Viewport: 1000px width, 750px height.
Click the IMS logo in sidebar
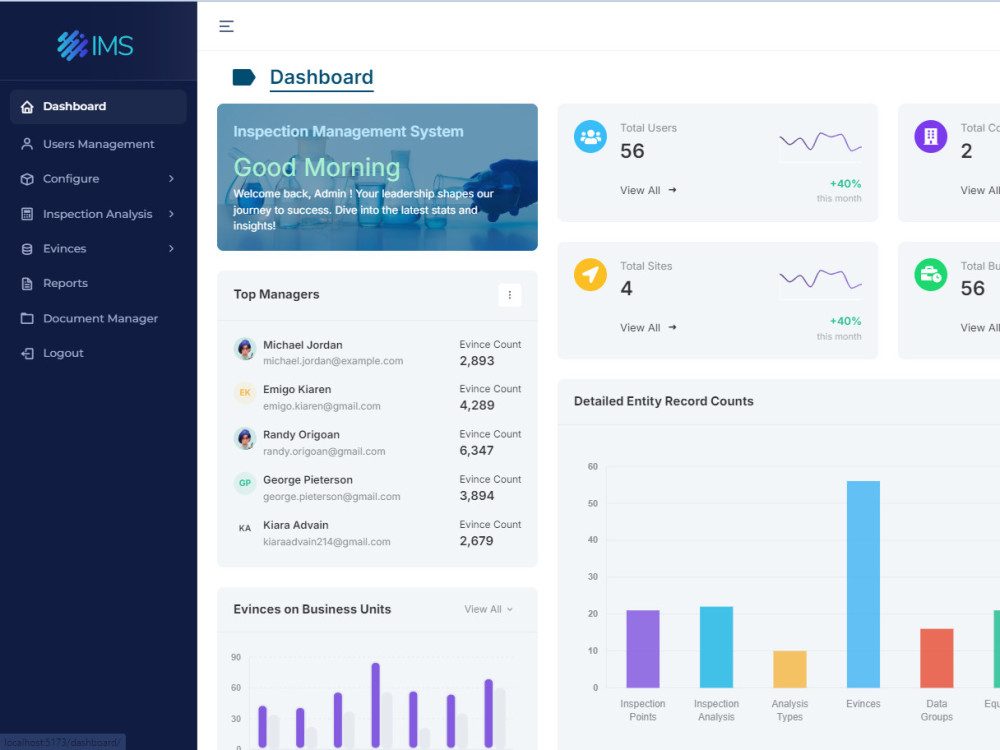point(95,45)
